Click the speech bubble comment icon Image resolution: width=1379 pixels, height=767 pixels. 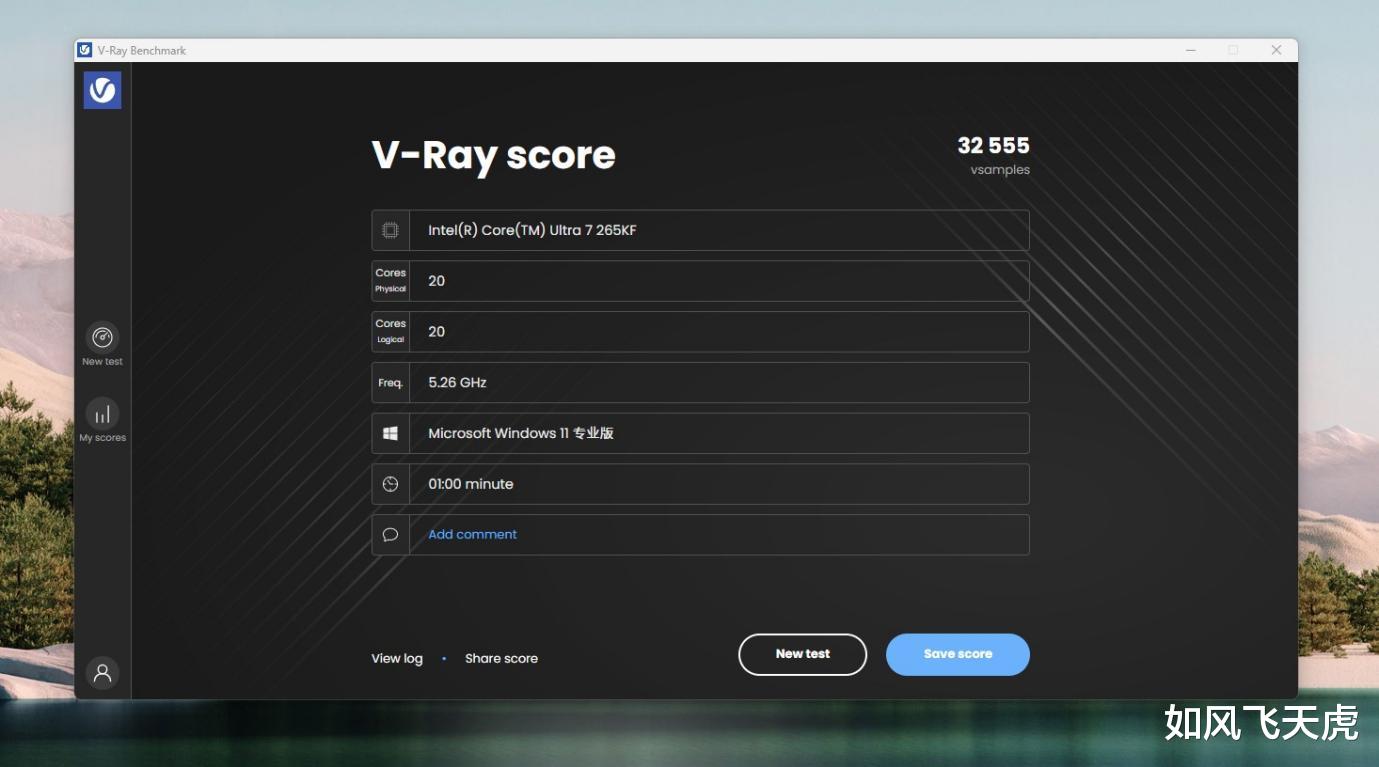coord(390,535)
